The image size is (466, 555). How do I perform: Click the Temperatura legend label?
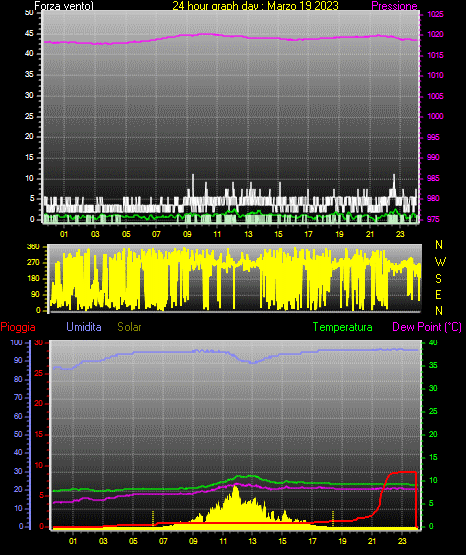pyautogui.click(x=343, y=327)
